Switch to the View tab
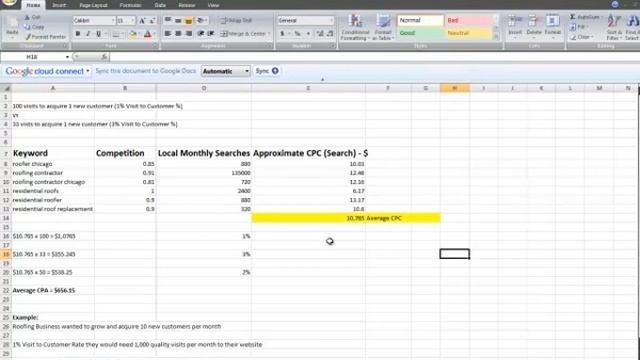Image resolution: width=640 pixels, height=360 pixels. pos(213,5)
